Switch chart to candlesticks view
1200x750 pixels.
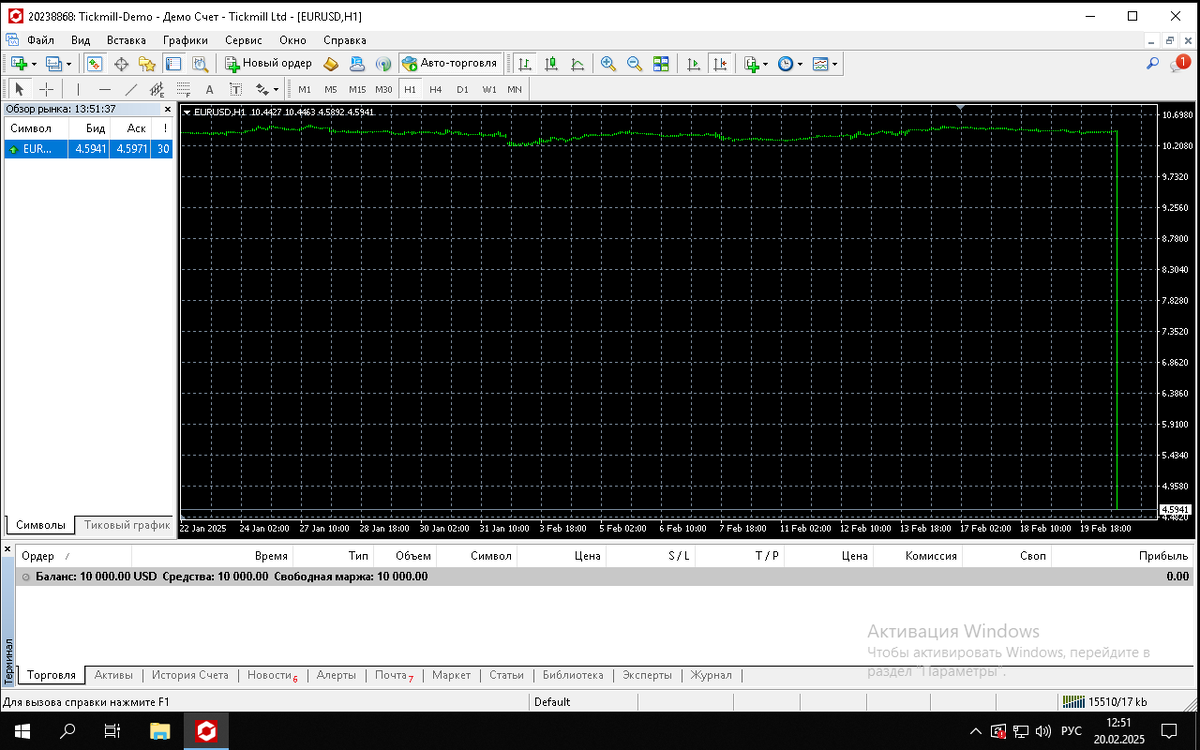pos(551,64)
